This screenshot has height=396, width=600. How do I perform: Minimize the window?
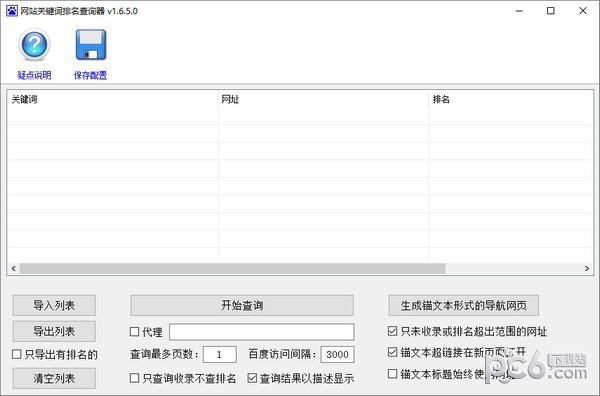point(519,11)
